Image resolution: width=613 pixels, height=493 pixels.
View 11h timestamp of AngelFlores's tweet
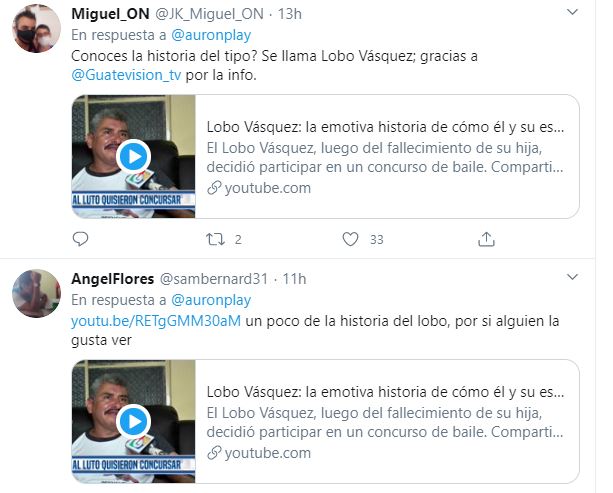coord(294,279)
